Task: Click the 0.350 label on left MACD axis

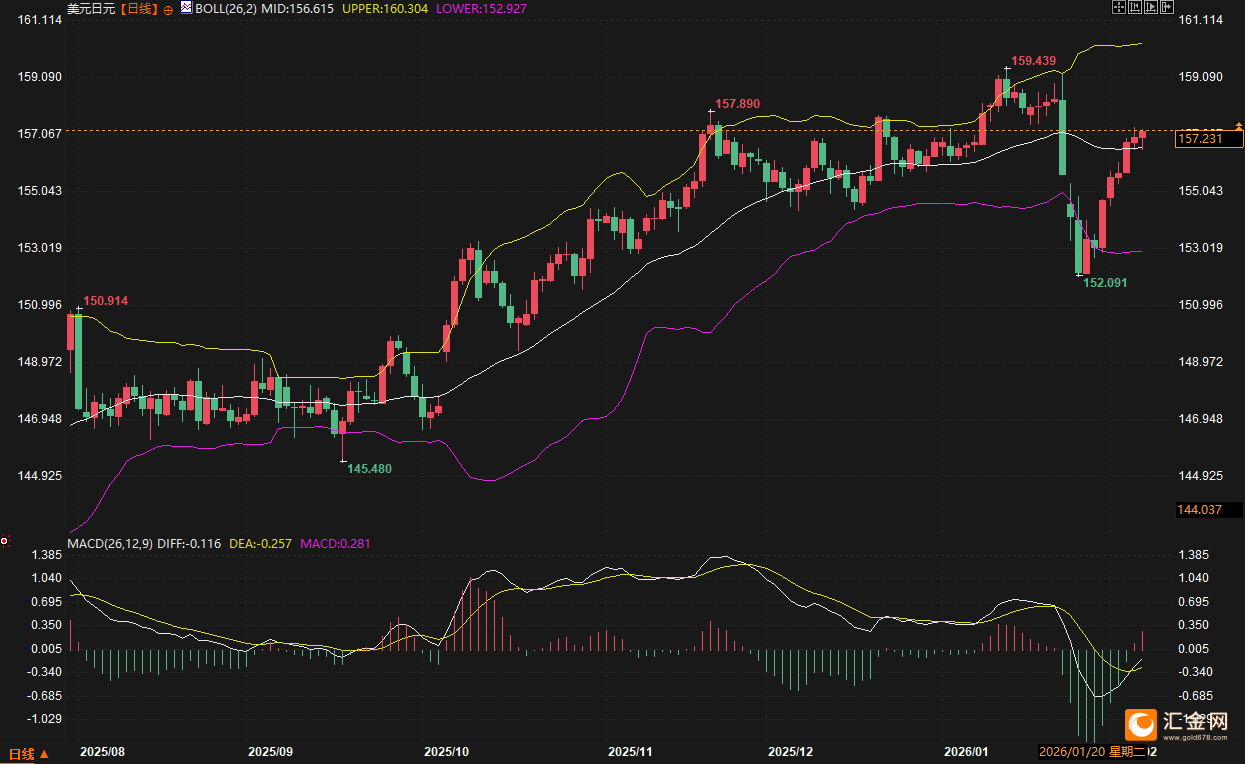Action: coord(48,625)
